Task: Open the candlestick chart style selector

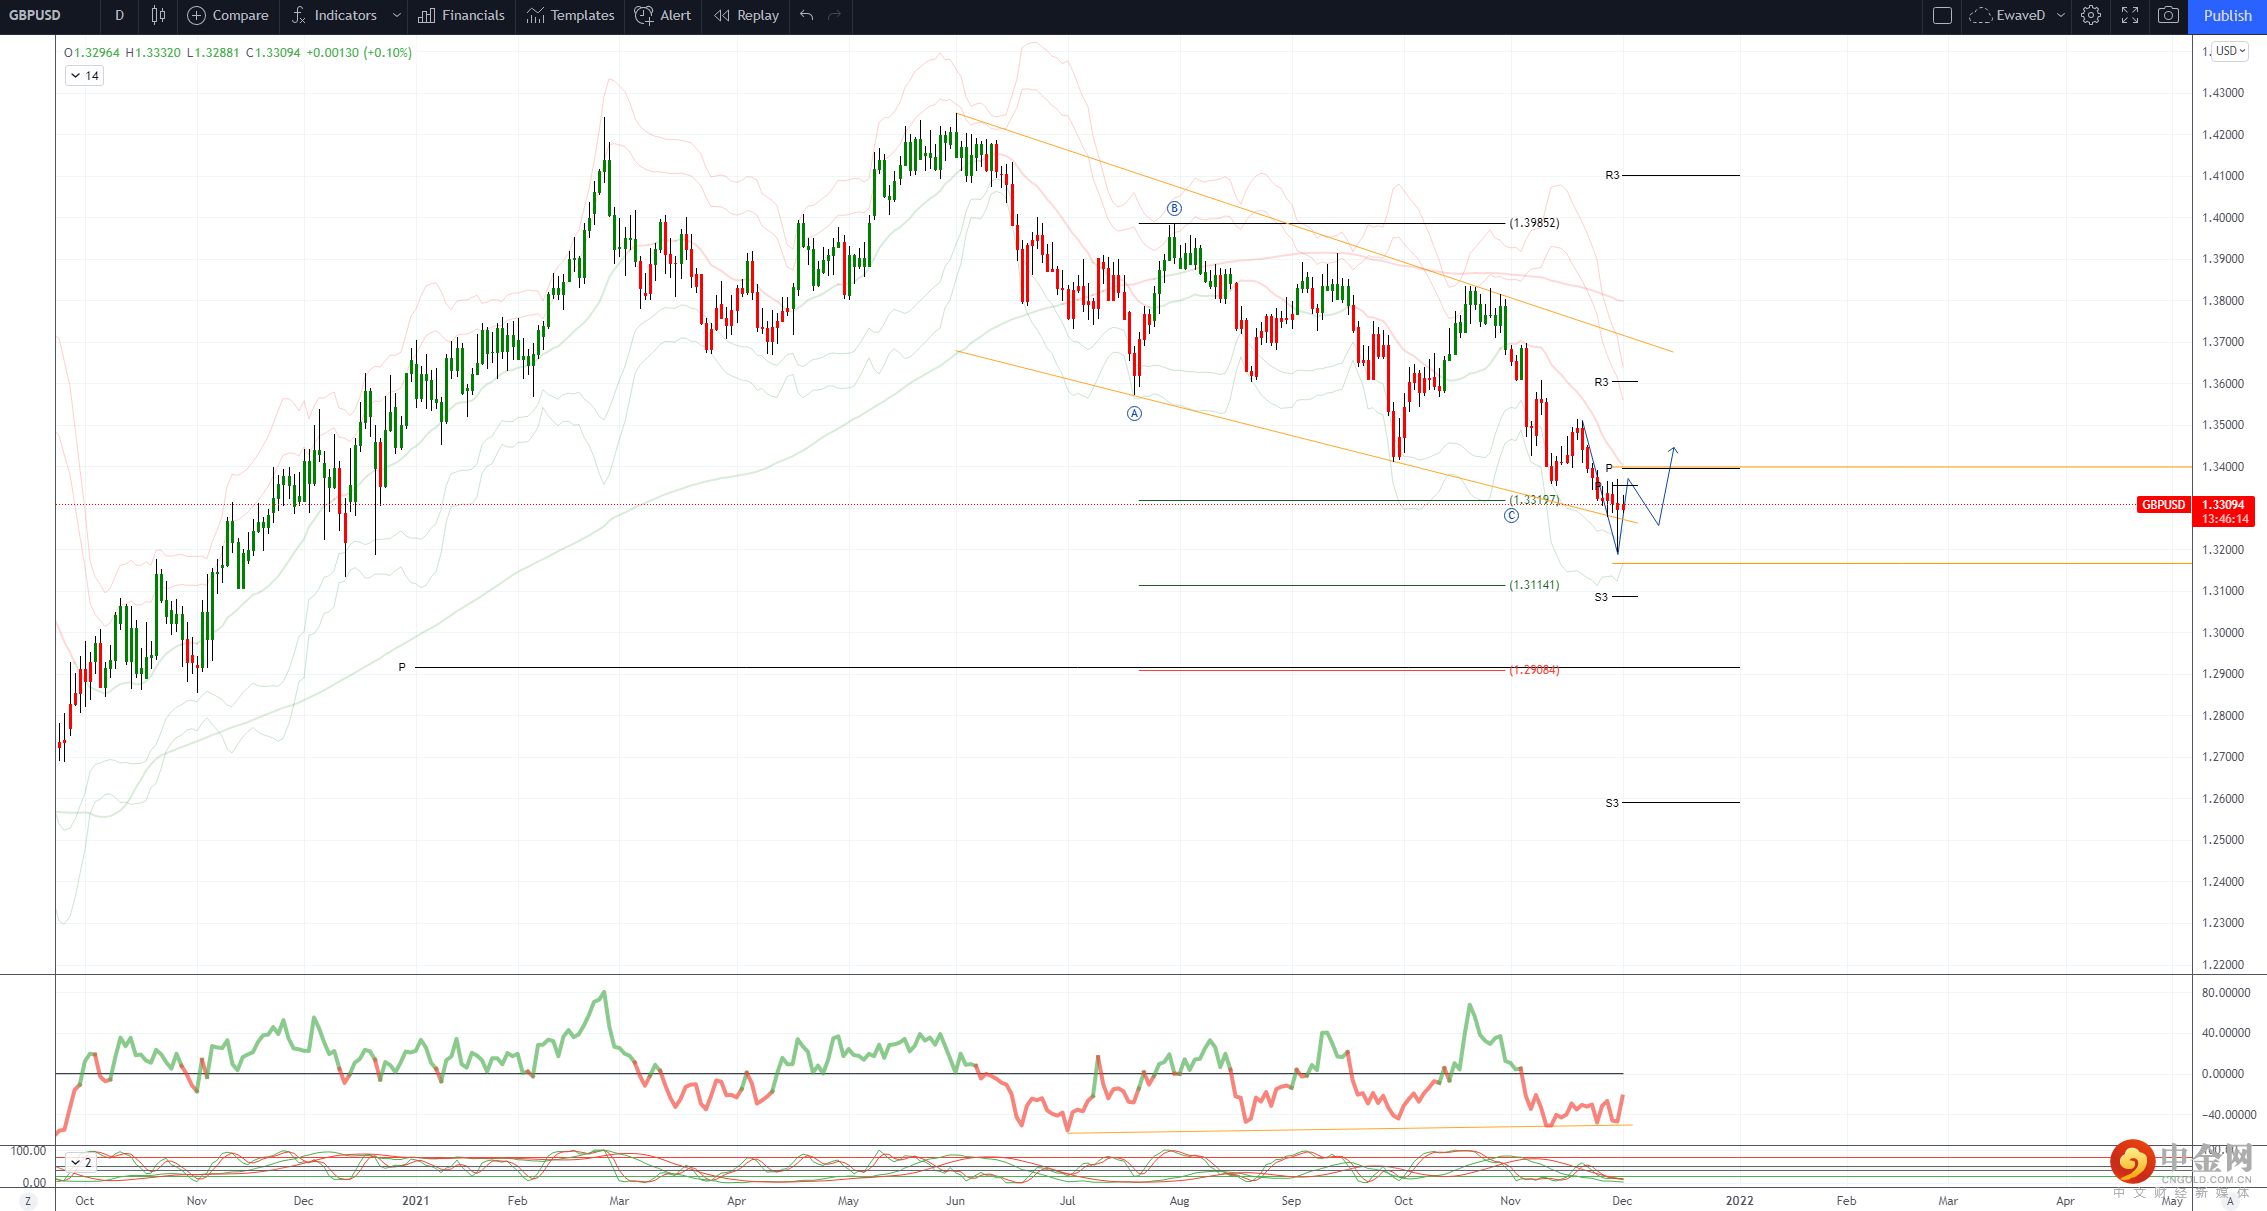Action: [158, 15]
